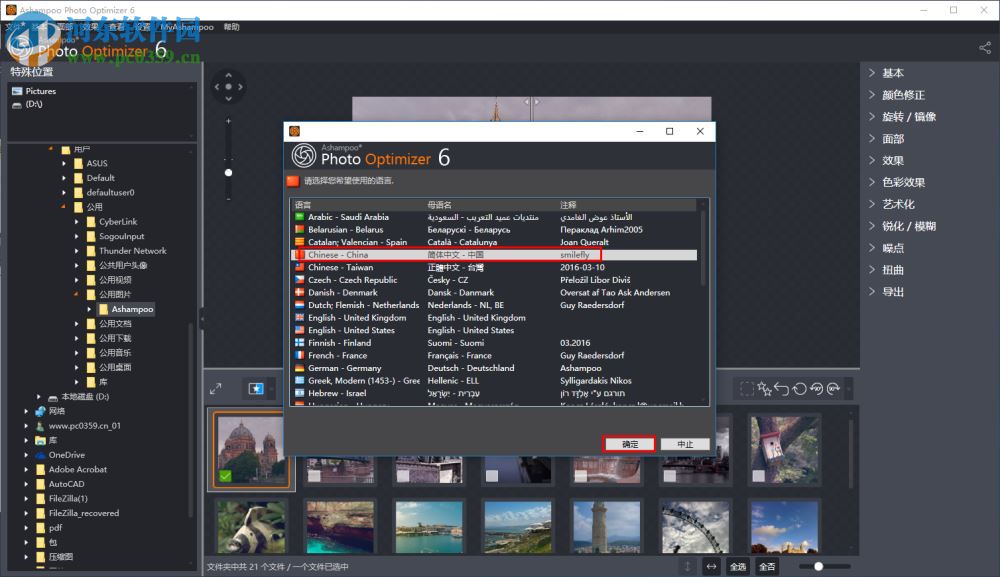This screenshot has height=577, width=1000.
Task: Click the thumbnail size slider handle
Action: pos(818,566)
